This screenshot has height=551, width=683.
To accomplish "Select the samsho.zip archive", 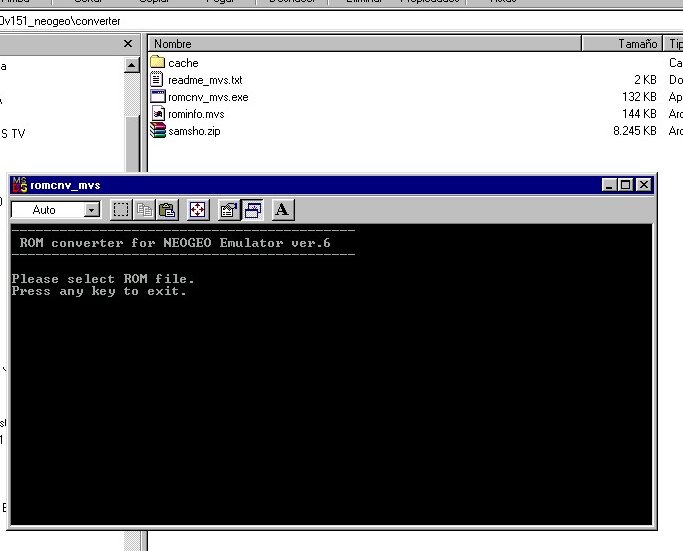I will point(193,131).
